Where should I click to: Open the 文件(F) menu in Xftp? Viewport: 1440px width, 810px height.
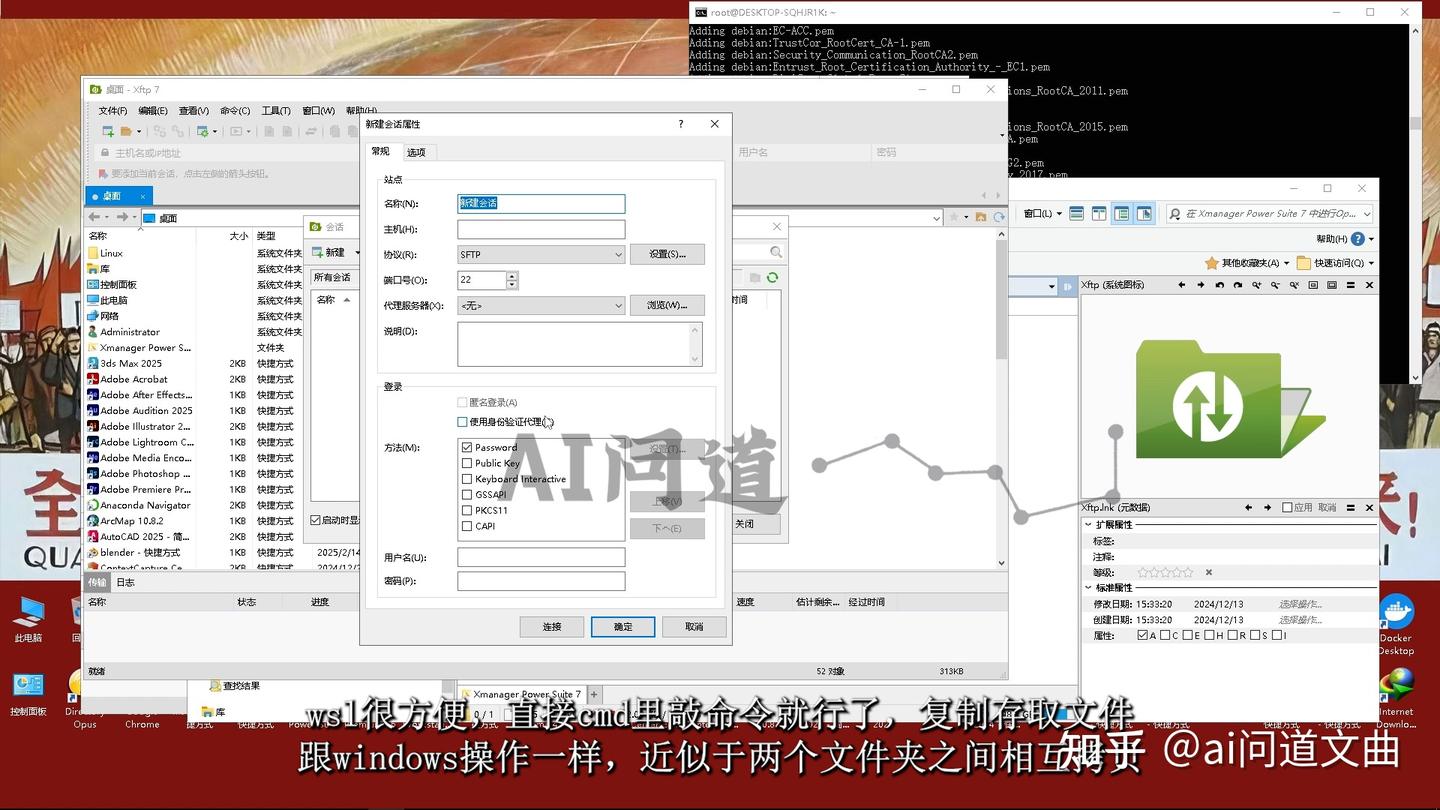point(112,111)
